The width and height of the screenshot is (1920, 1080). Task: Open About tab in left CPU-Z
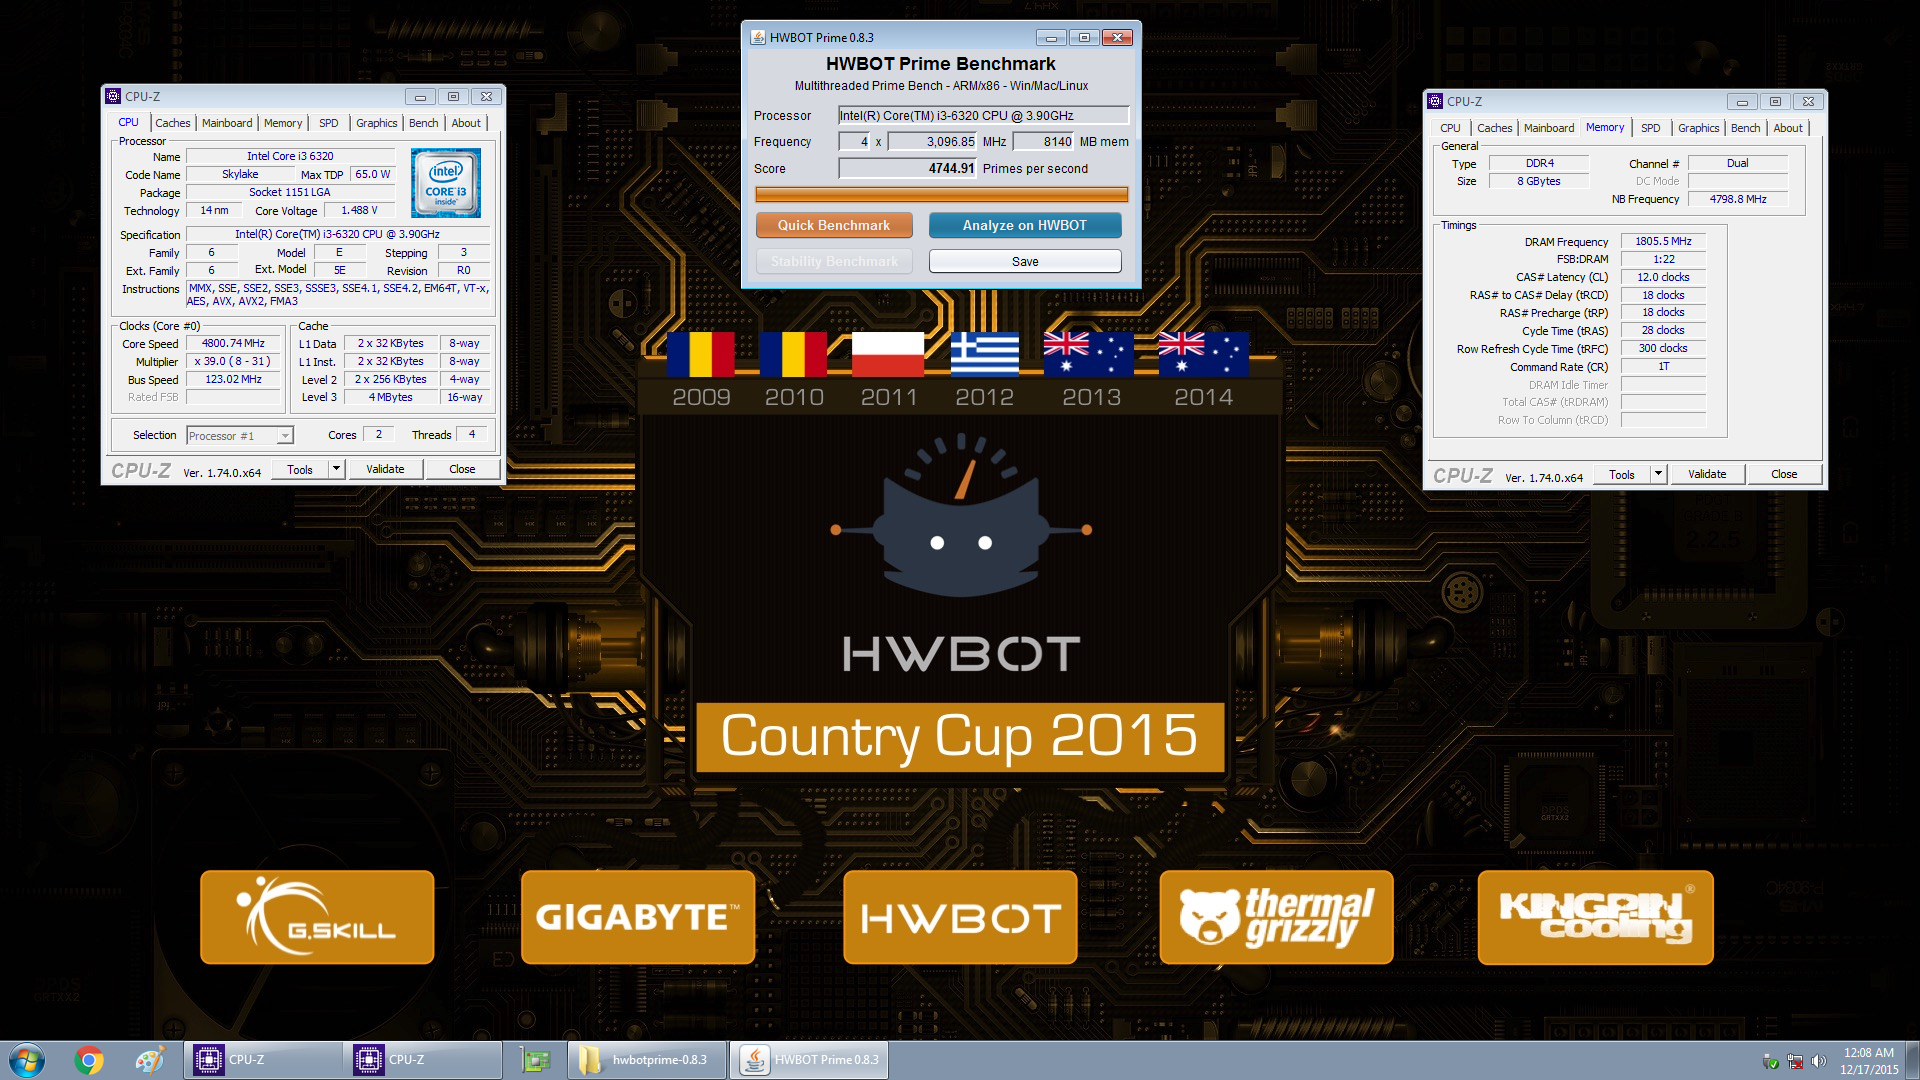(x=466, y=123)
